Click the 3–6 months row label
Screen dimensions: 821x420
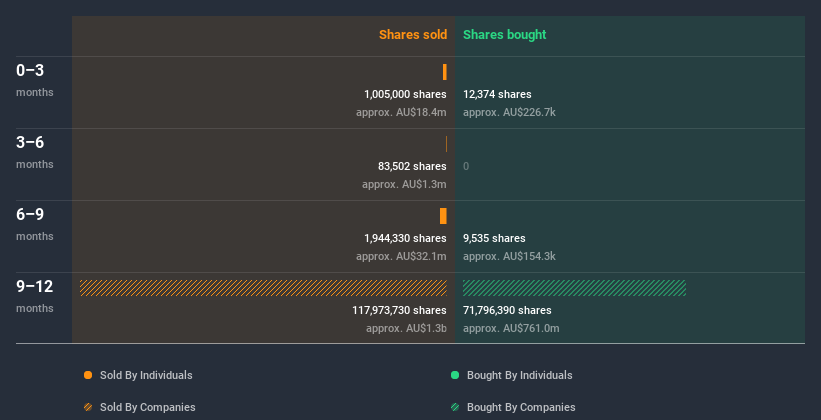click(35, 152)
